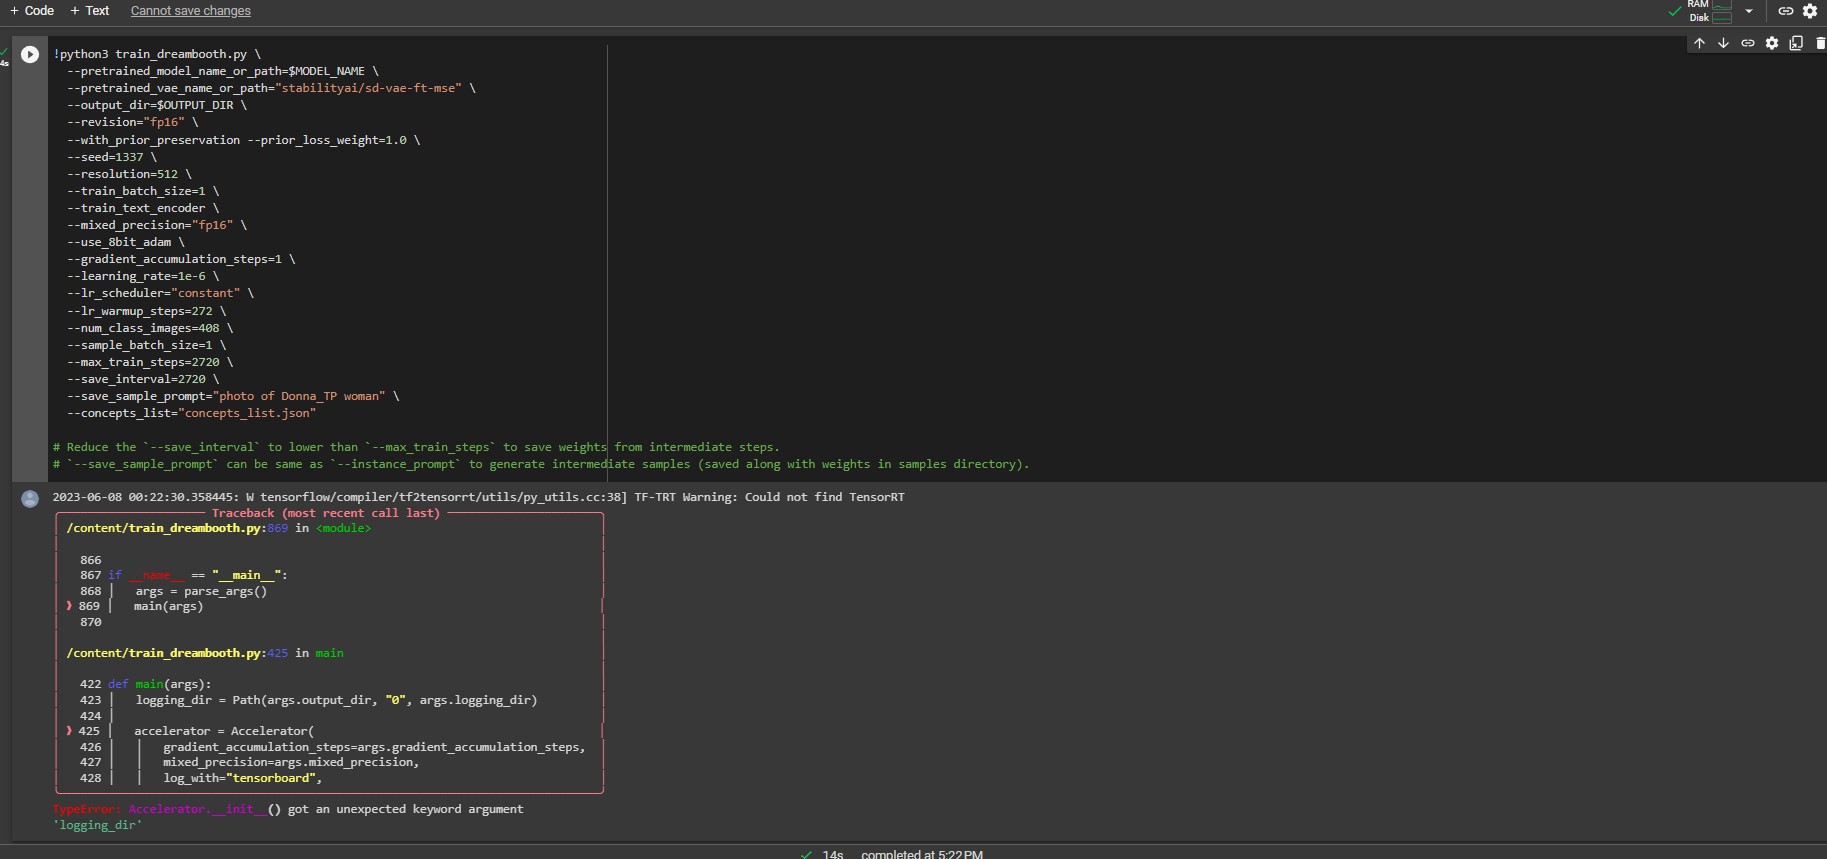Image resolution: width=1827 pixels, height=859 pixels.
Task: Mirror the cell in a tab
Action: click(x=1796, y=43)
